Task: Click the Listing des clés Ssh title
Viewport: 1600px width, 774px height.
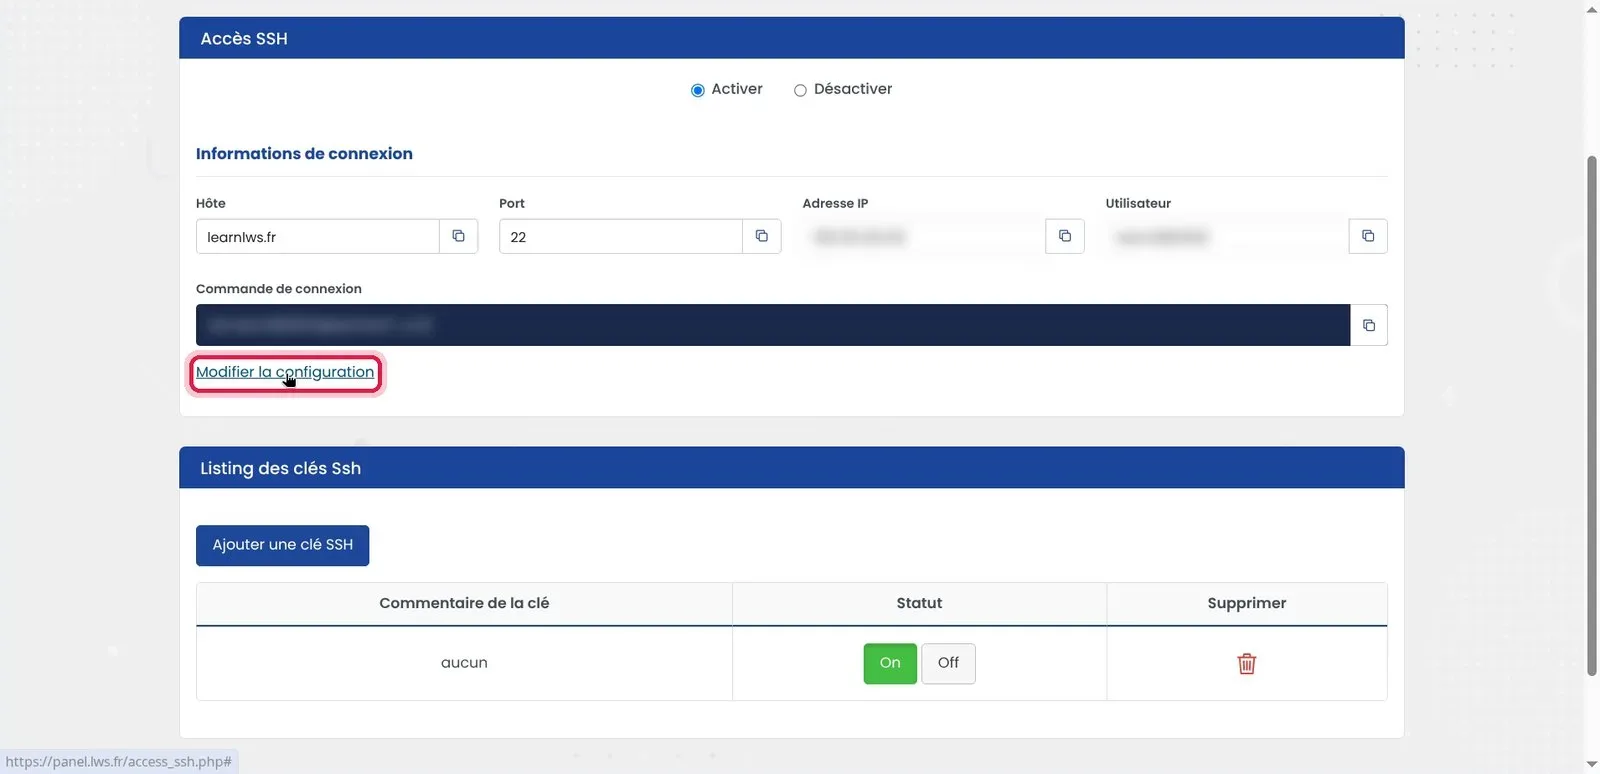Action: pyautogui.click(x=280, y=468)
